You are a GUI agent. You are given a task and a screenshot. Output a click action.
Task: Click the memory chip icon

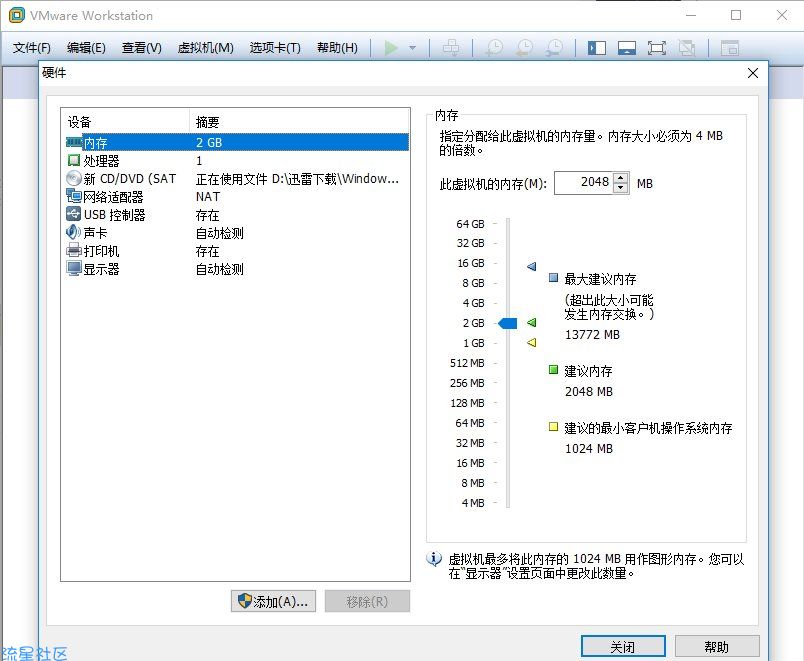click(x=74, y=142)
